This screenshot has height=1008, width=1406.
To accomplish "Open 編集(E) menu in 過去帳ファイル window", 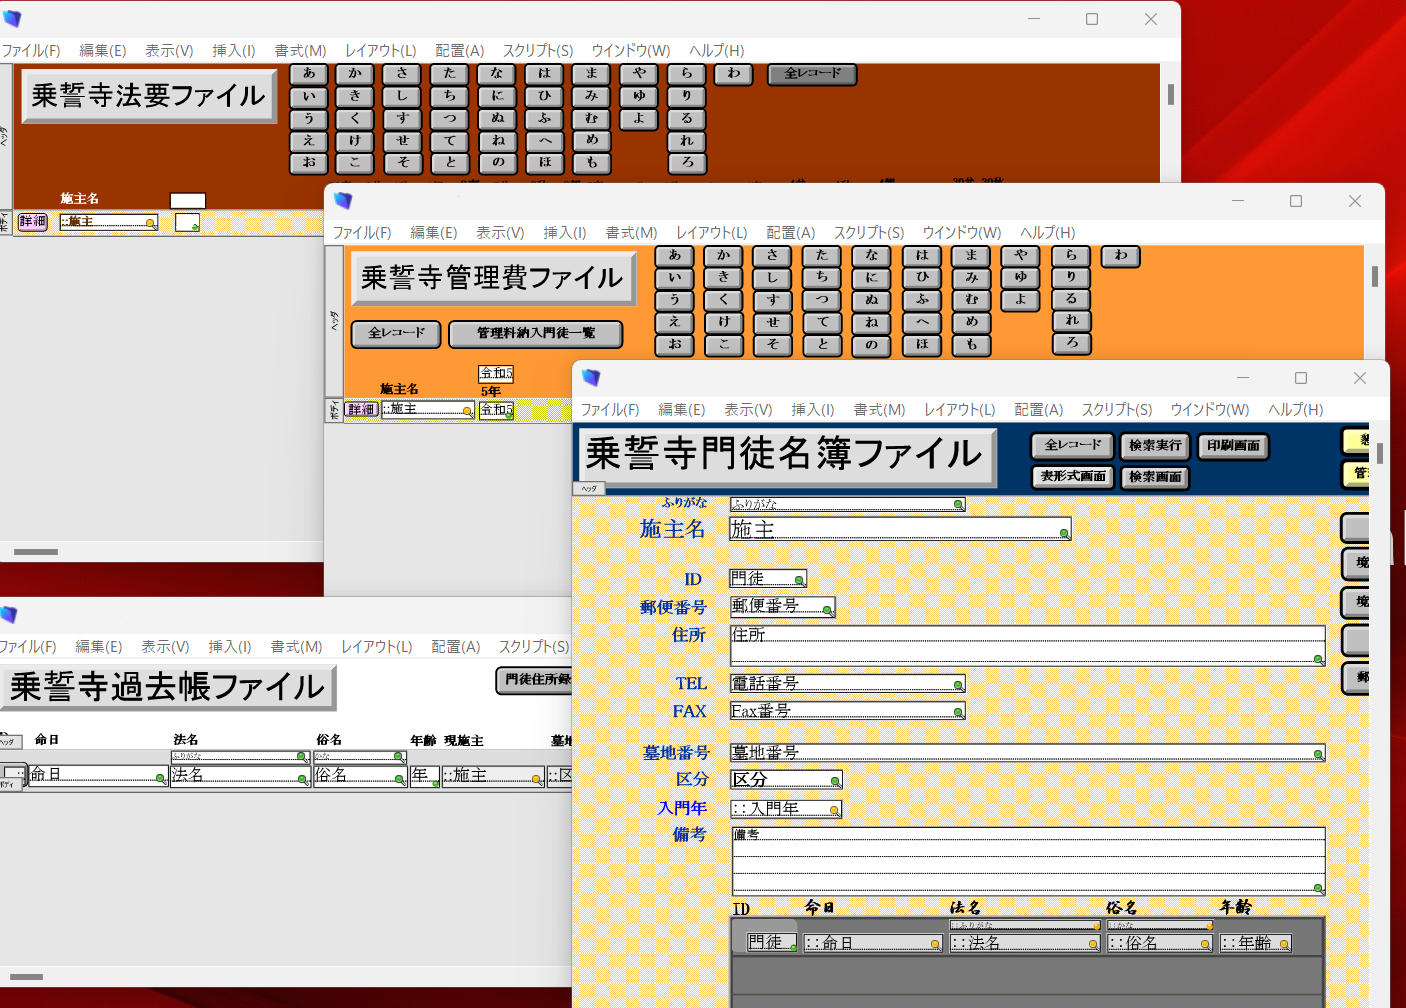I will 99,647.
